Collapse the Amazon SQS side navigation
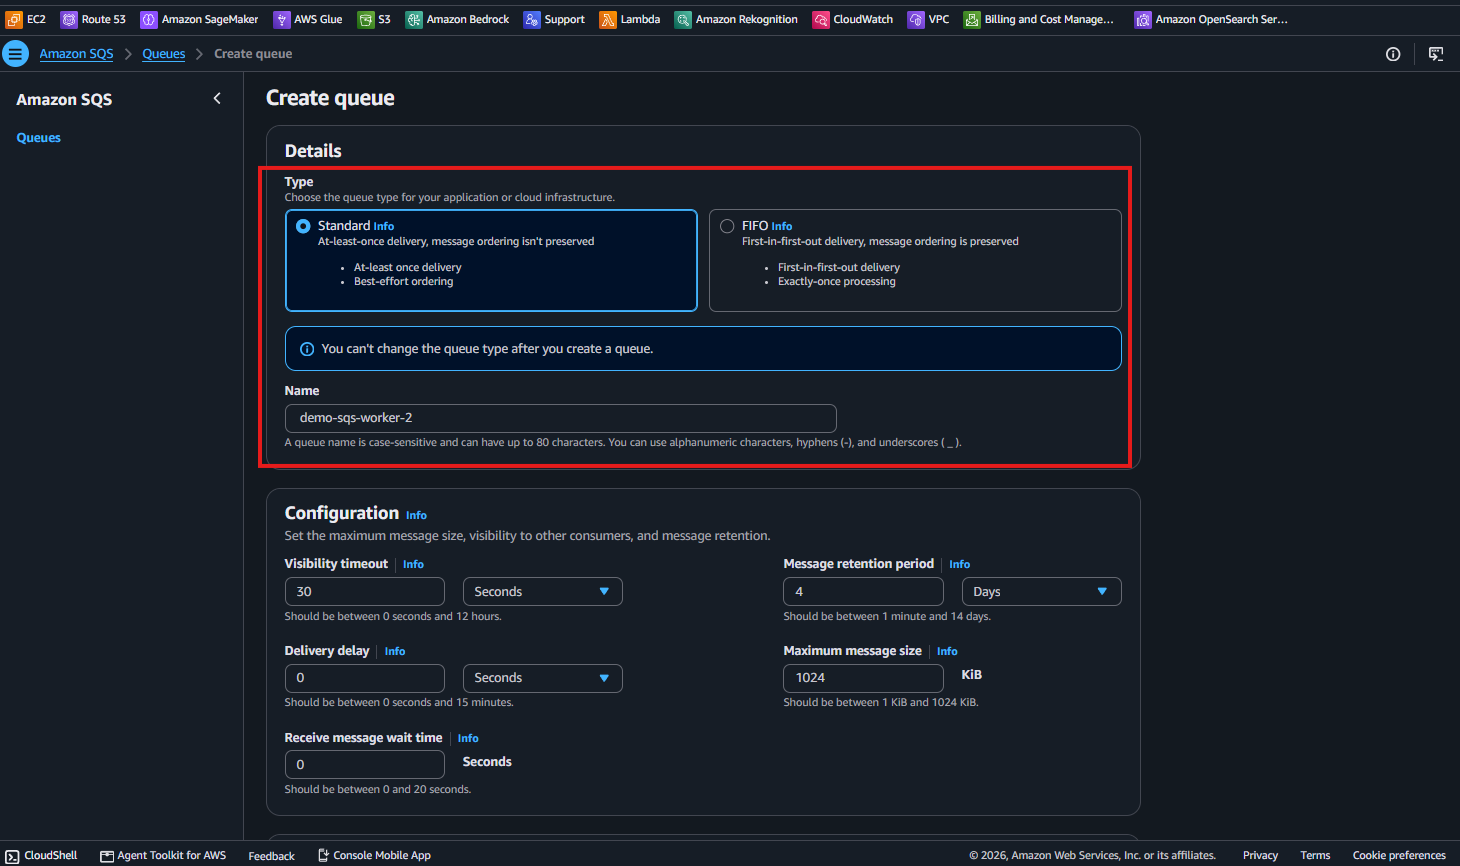This screenshot has width=1460, height=866. tap(217, 98)
